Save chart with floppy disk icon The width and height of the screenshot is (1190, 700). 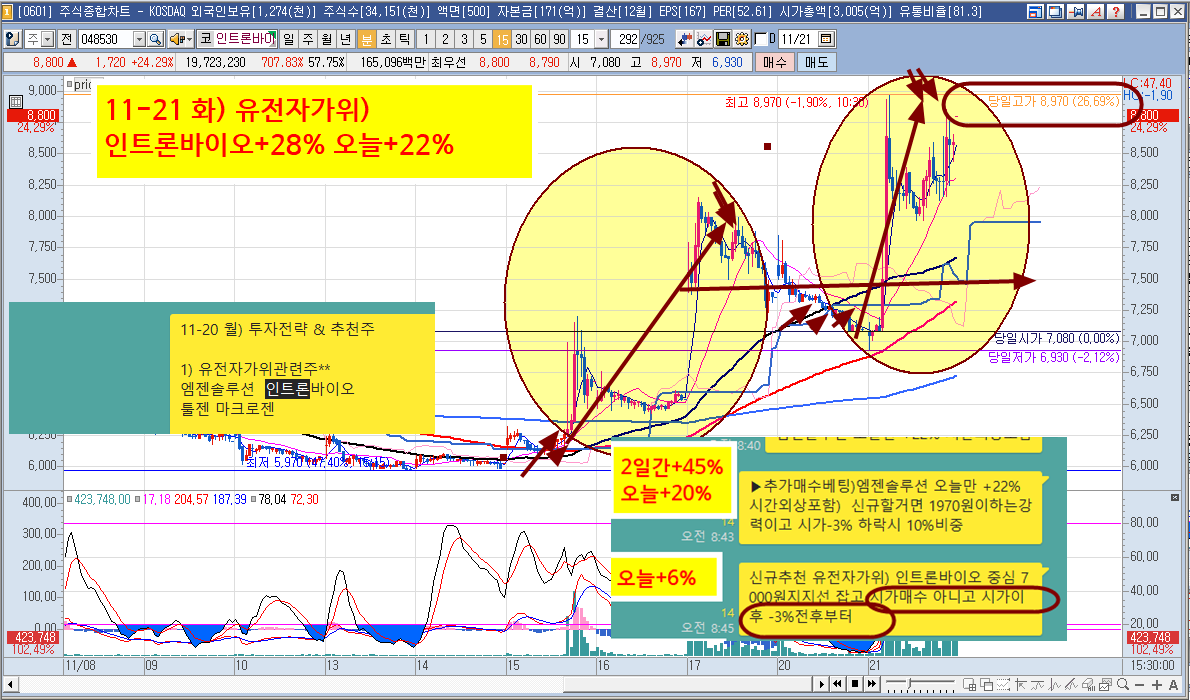[x=722, y=39]
